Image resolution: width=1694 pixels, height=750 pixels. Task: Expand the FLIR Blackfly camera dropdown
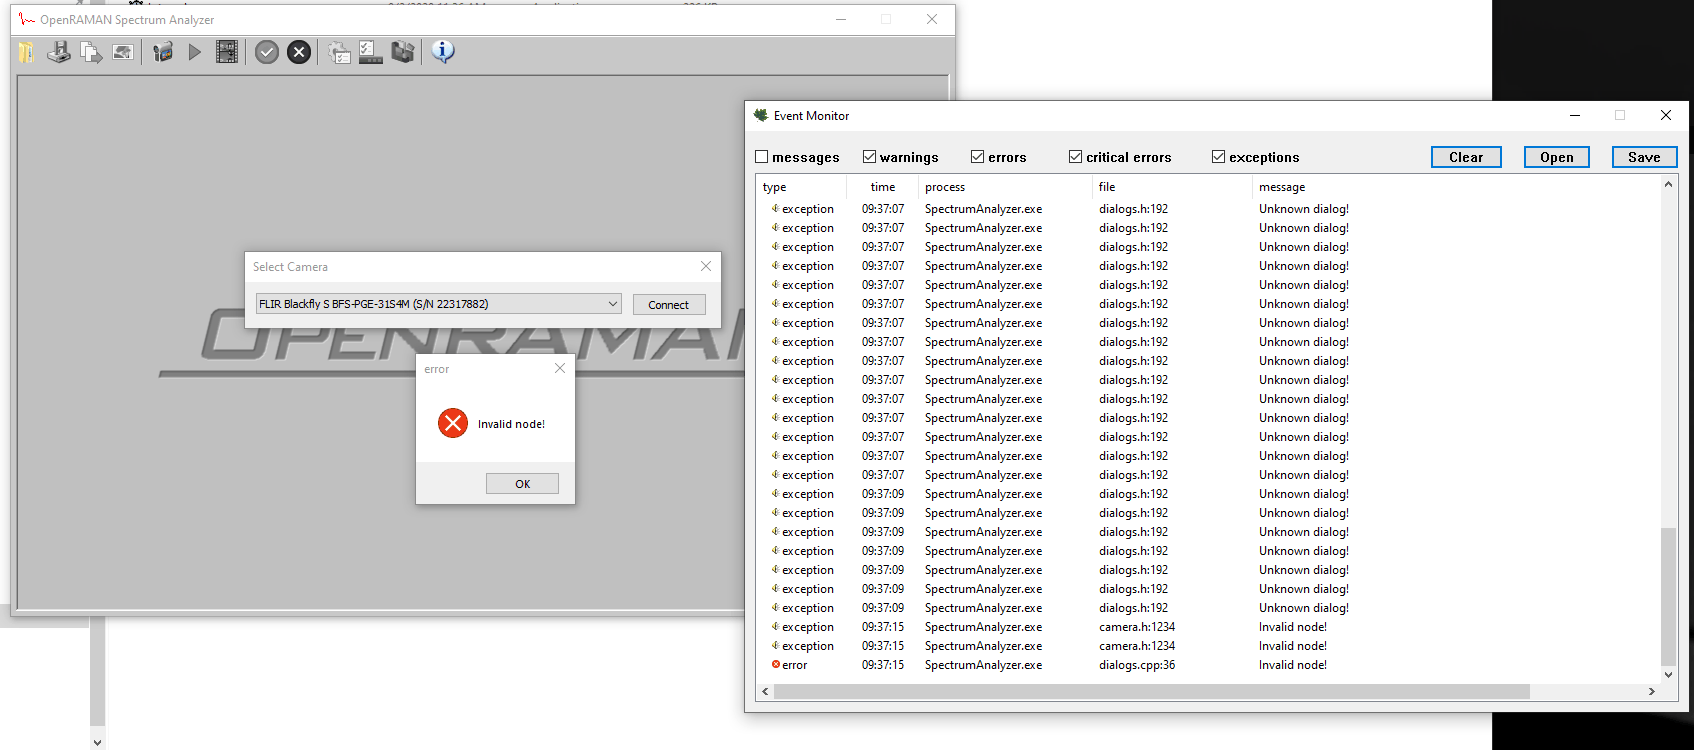612,304
